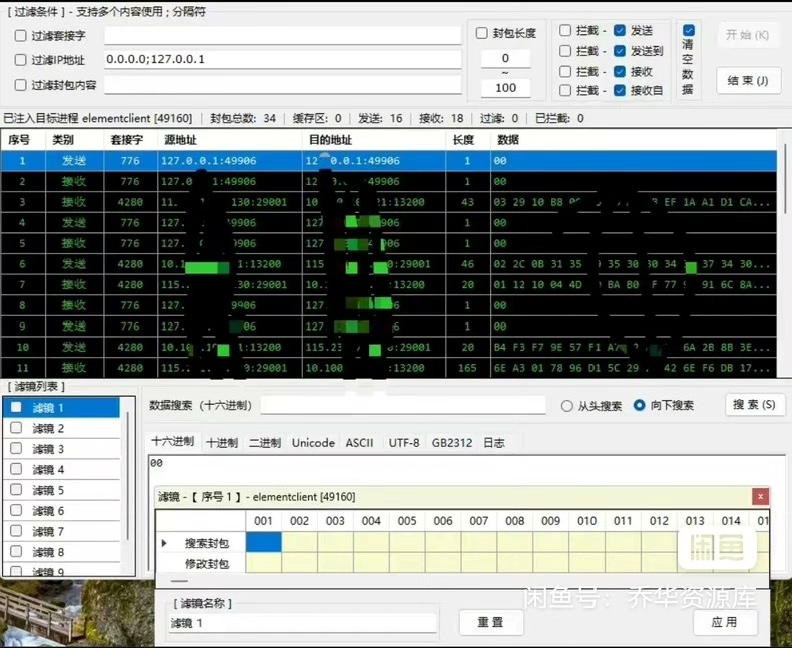Image resolution: width=792 pixels, height=648 pixels.
Task: Click the 重置 button
Action: pyautogui.click(x=490, y=622)
